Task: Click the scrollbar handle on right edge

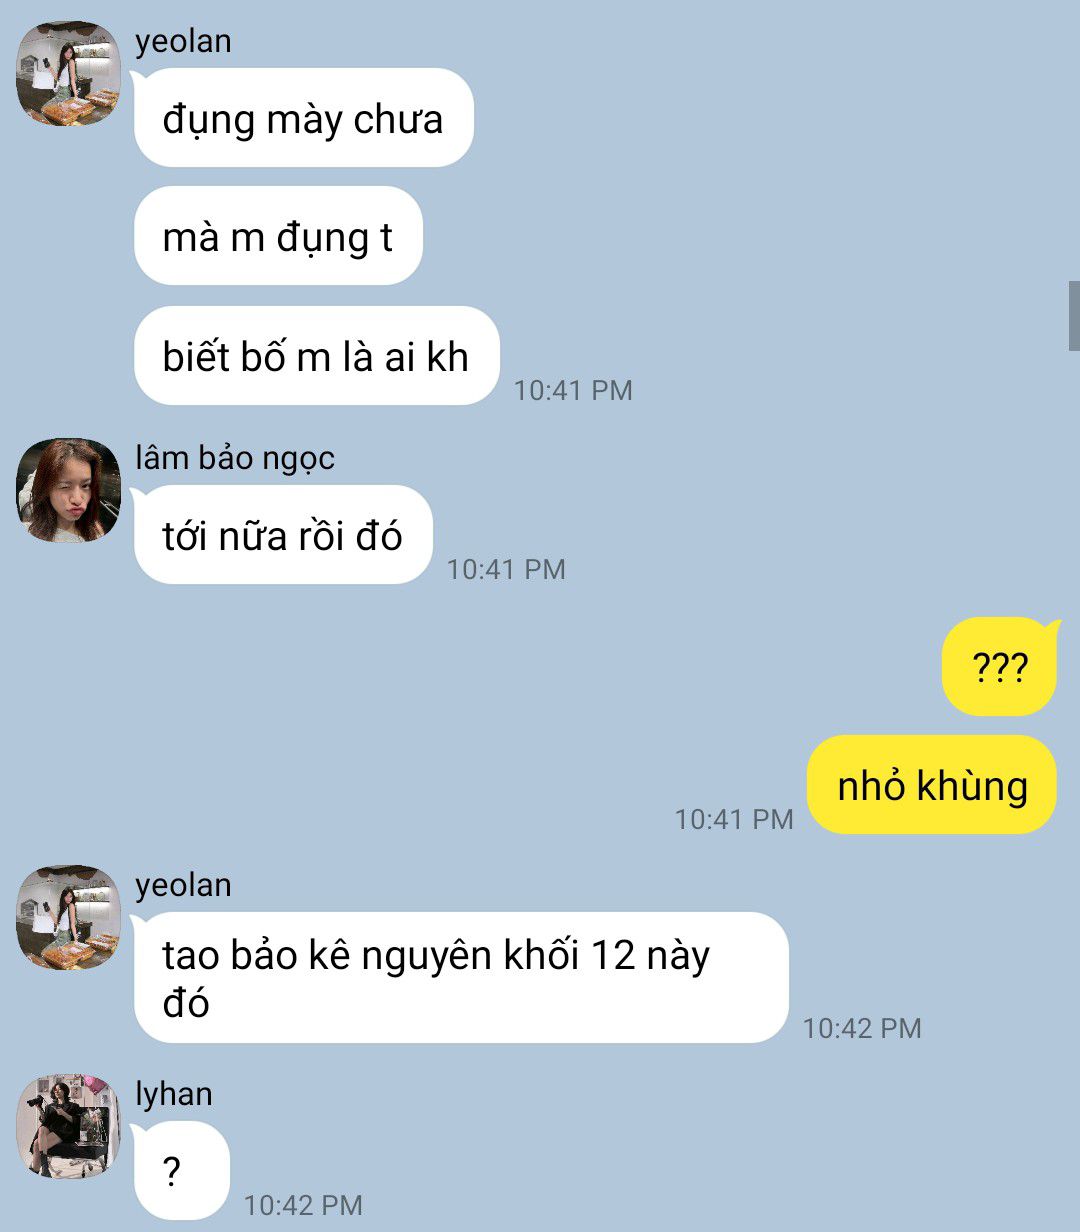Action: pyautogui.click(x=1074, y=315)
